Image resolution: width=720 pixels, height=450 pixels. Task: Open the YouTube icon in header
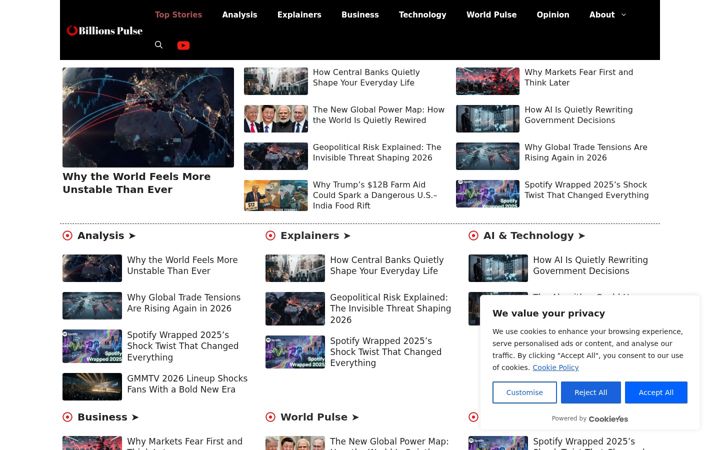(183, 45)
